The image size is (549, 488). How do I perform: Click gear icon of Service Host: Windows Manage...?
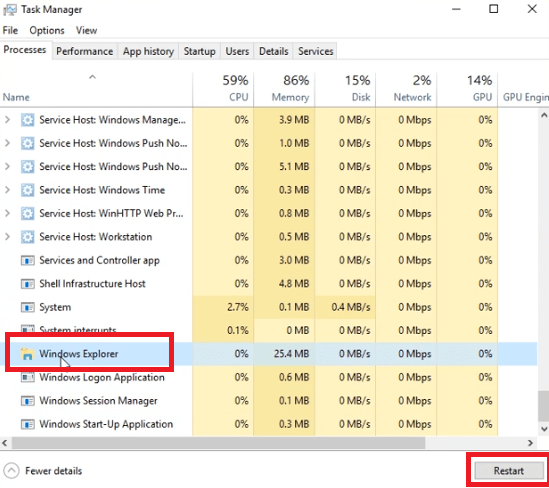(27, 120)
